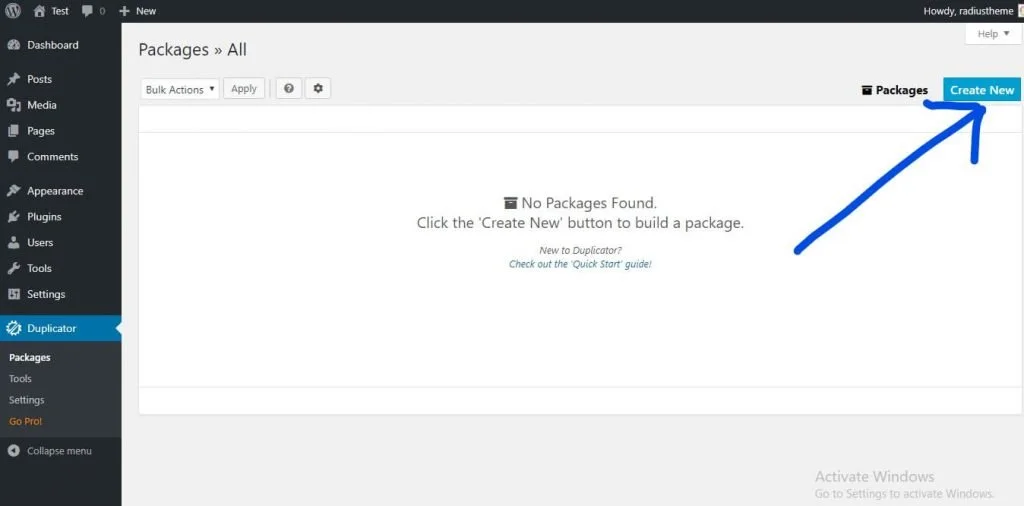Open Howdy, radiustheme account menu

969,11
